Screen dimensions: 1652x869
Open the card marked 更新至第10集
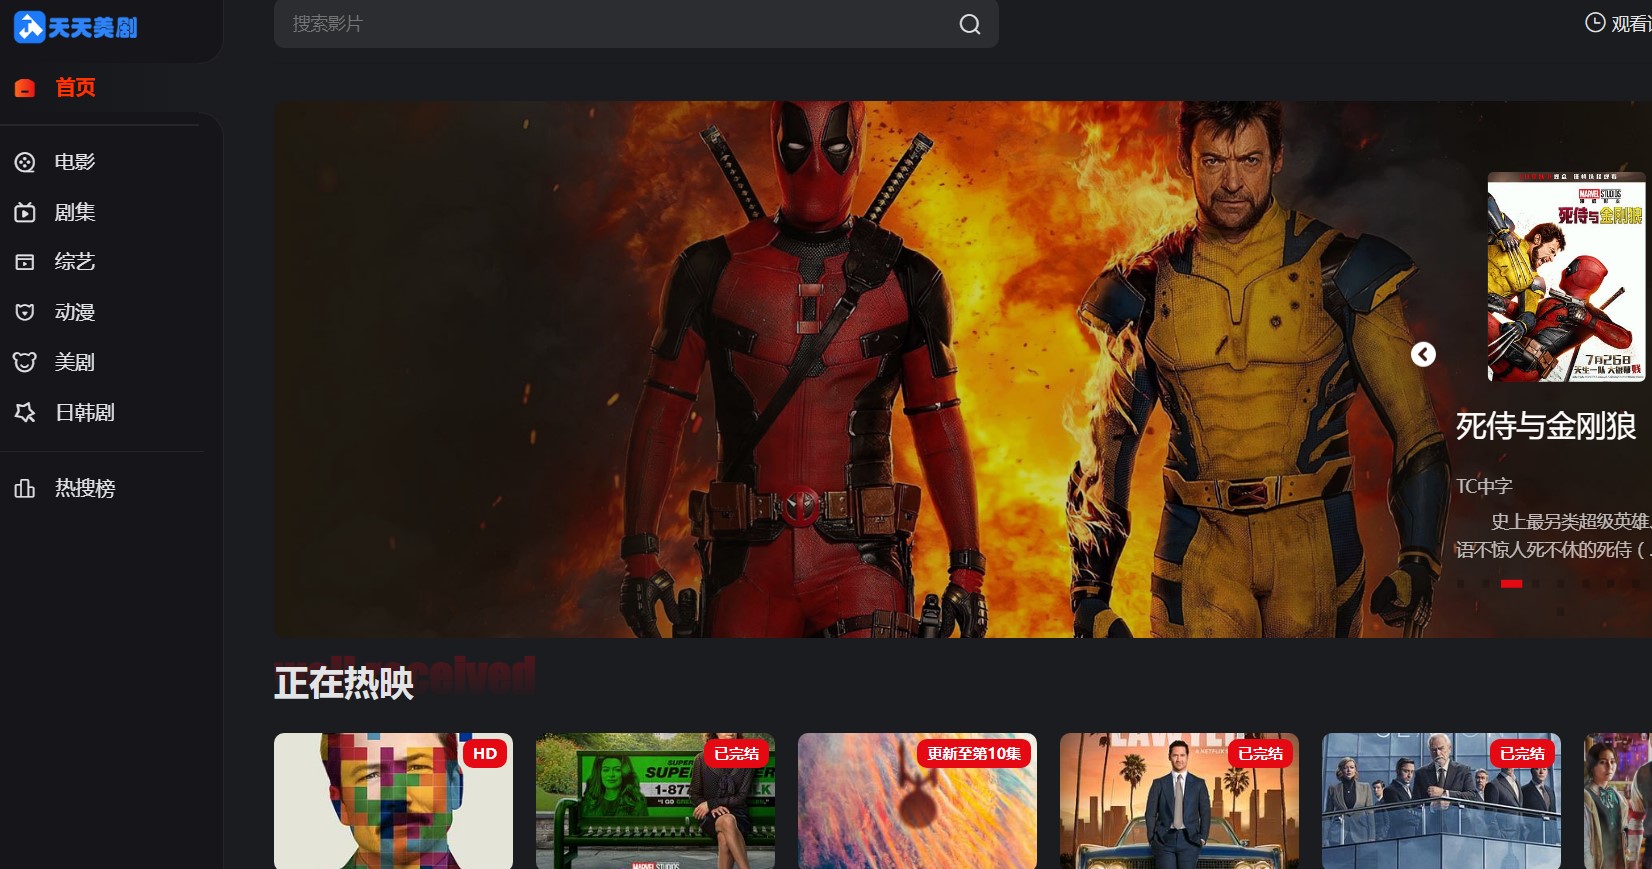[917, 801]
